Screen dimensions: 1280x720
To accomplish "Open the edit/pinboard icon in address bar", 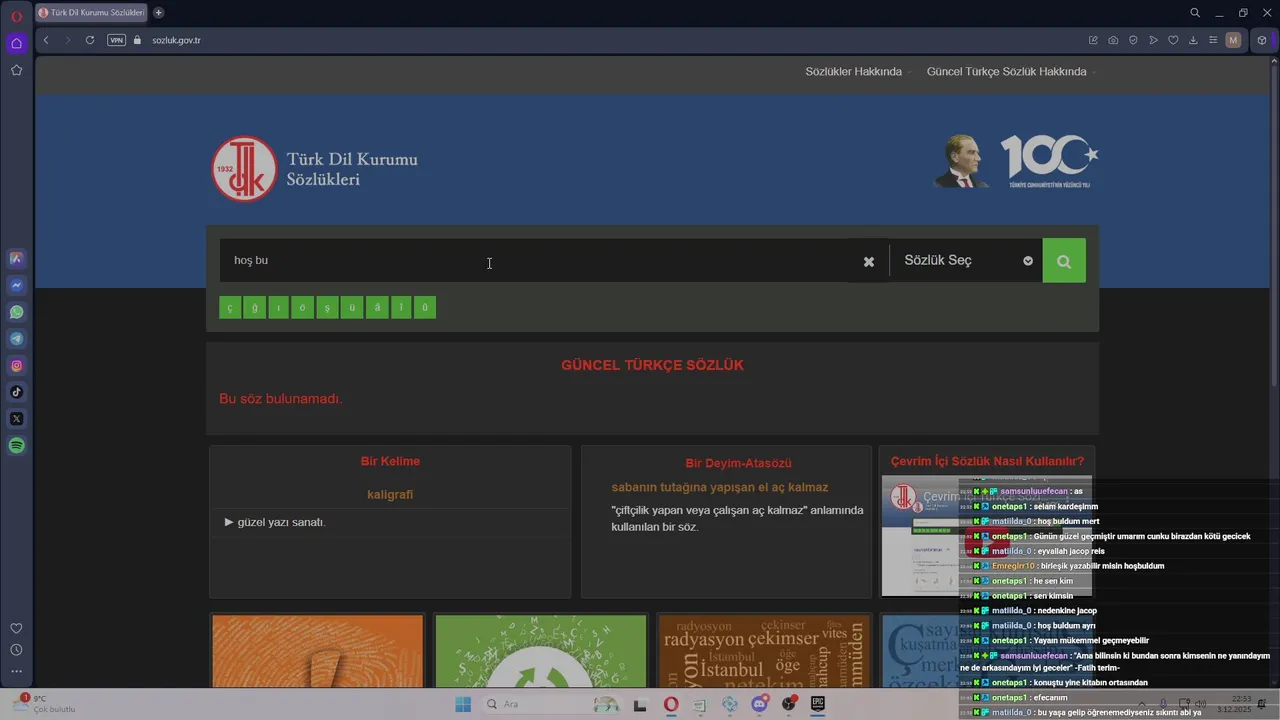I will (1093, 40).
